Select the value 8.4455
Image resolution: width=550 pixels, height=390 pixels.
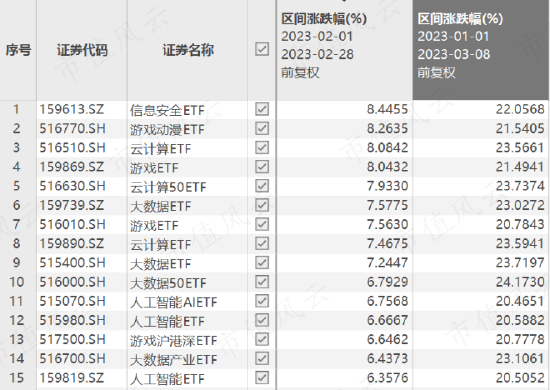tap(388, 109)
